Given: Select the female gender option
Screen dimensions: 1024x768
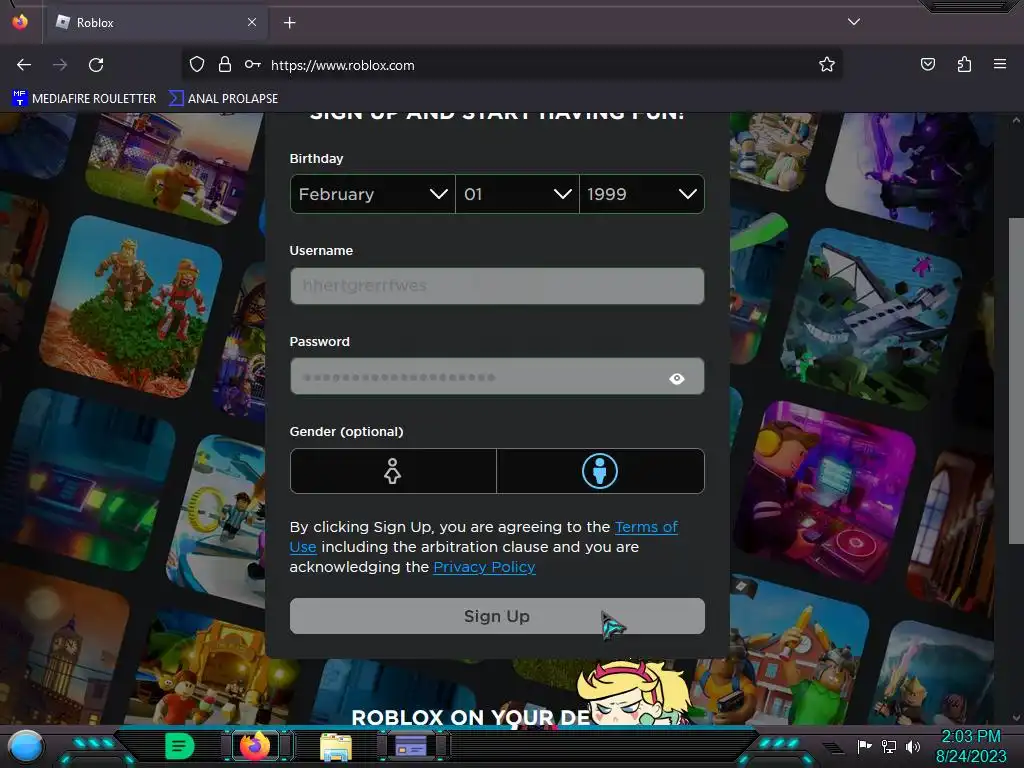Looking at the screenshot, I should [x=393, y=471].
